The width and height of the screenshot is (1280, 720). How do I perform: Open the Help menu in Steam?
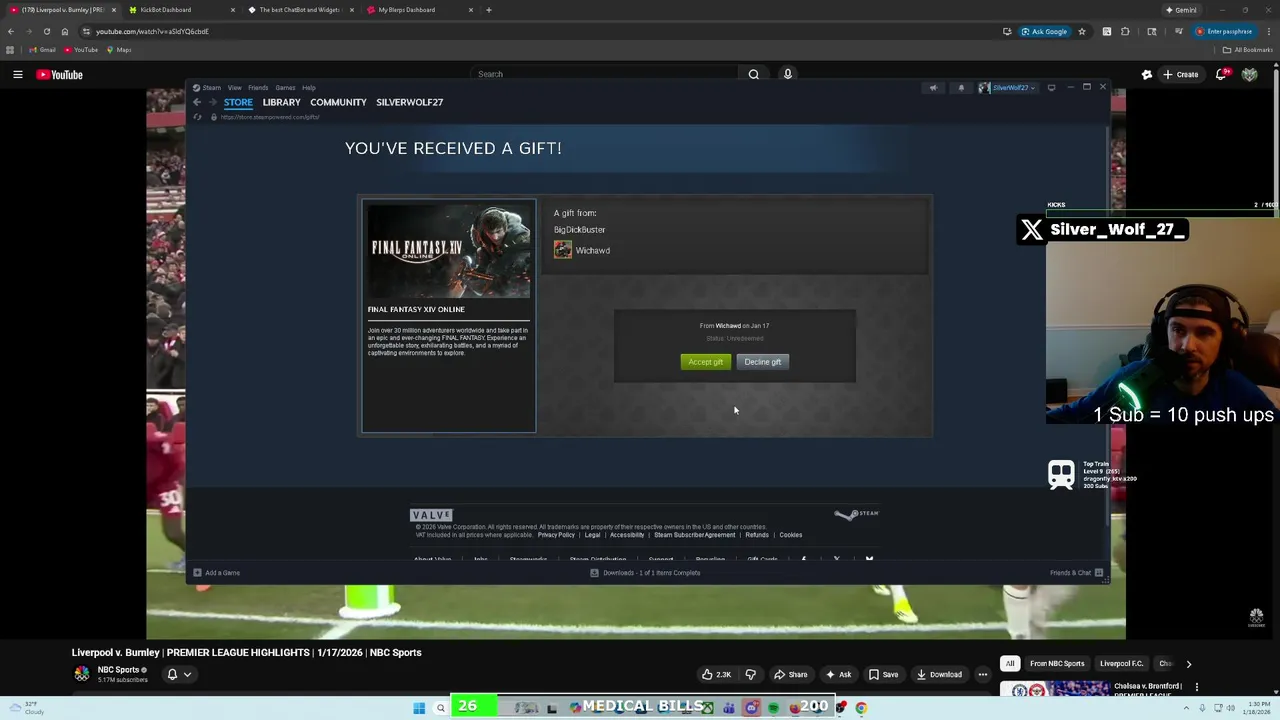point(309,88)
